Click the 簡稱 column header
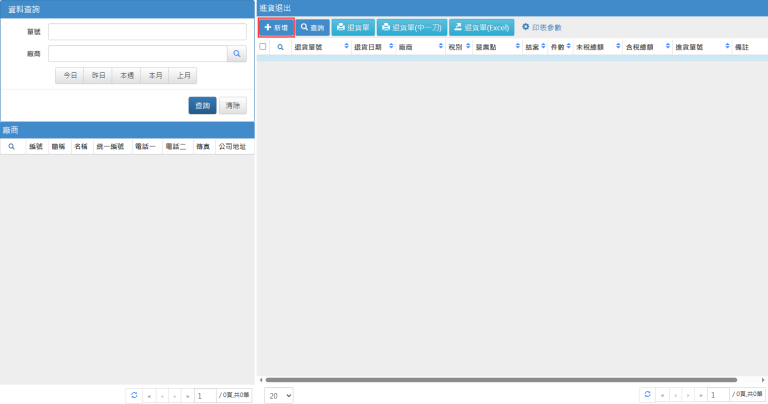 pos(59,146)
